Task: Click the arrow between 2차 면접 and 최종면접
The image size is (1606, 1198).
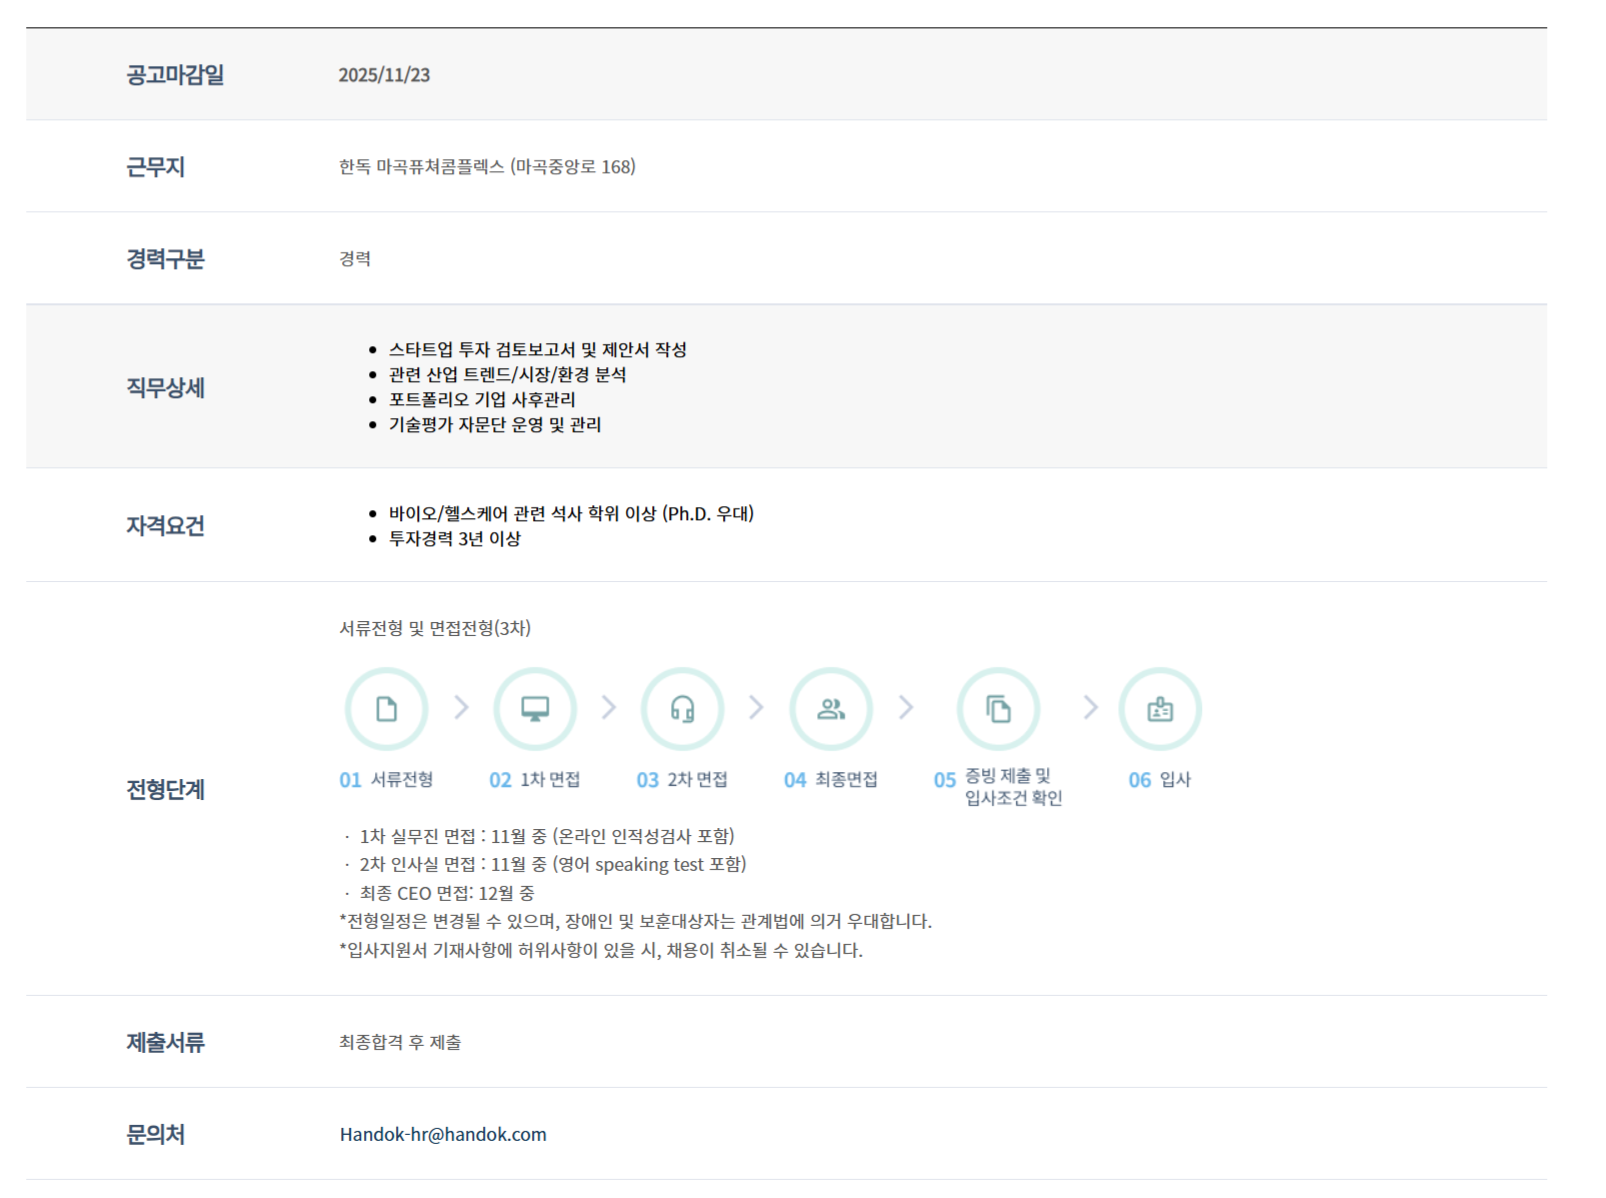Action: [x=756, y=708]
